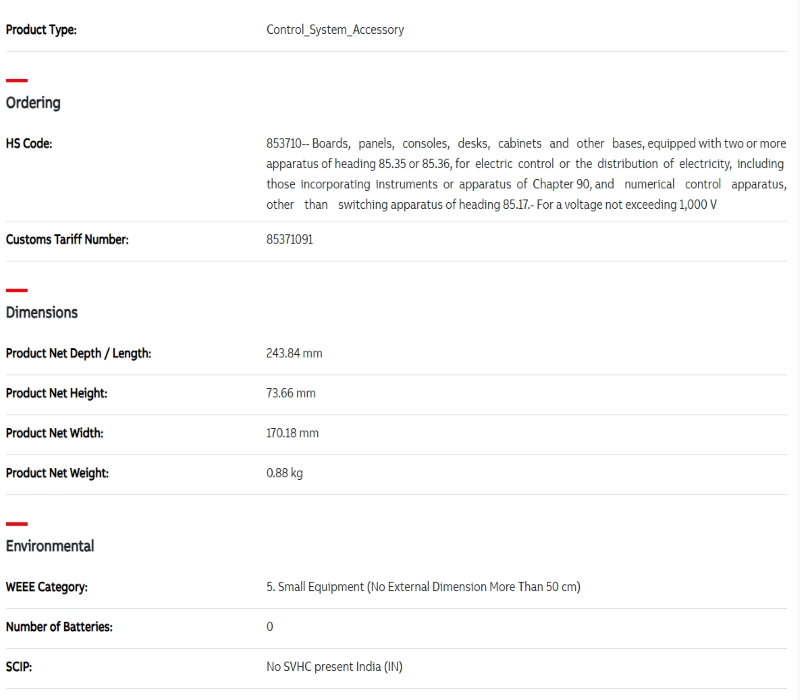Select the HS Code description paragraph
This screenshot has width=800, height=700.
525,174
